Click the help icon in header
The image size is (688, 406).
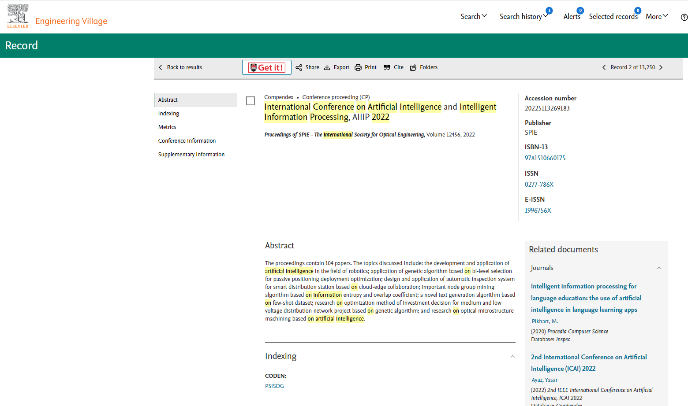tap(684, 18)
